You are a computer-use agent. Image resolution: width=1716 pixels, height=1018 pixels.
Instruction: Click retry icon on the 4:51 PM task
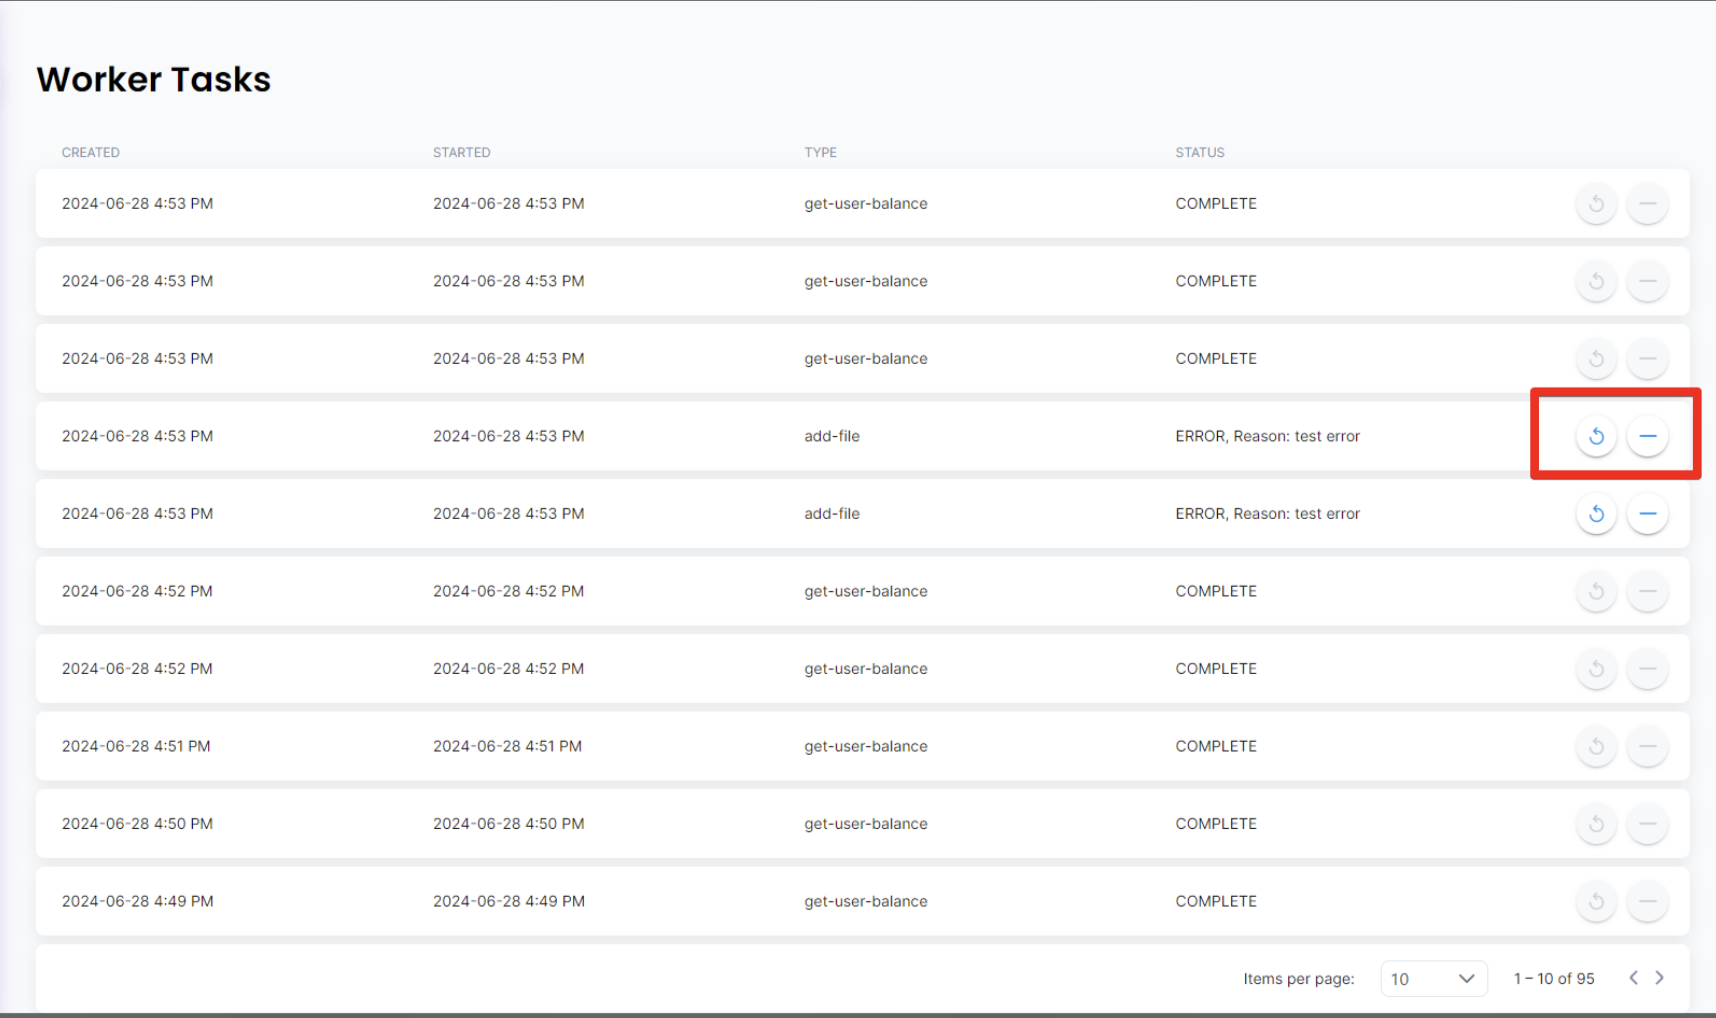tap(1596, 746)
